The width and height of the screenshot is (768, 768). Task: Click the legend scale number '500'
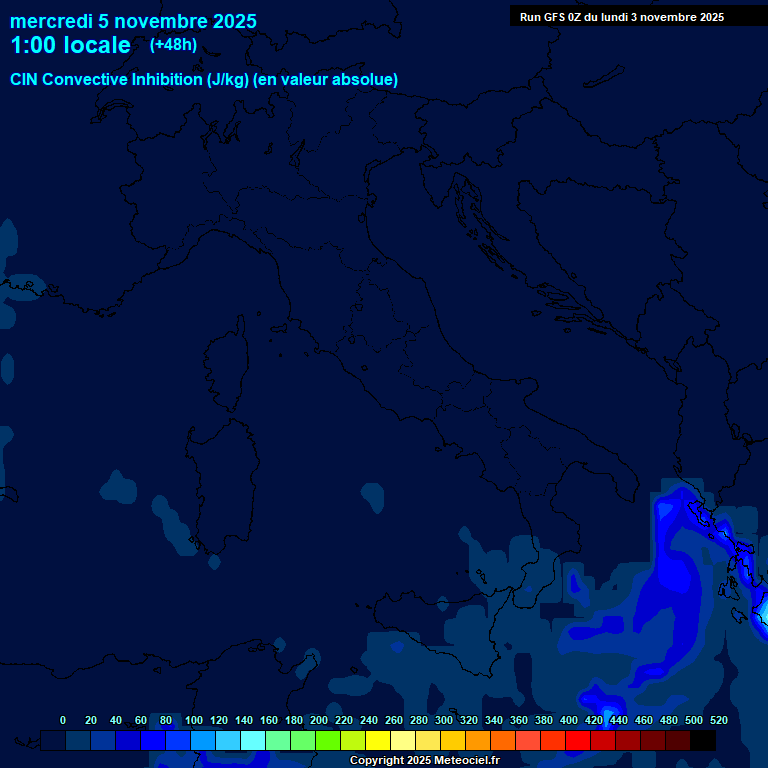click(694, 720)
